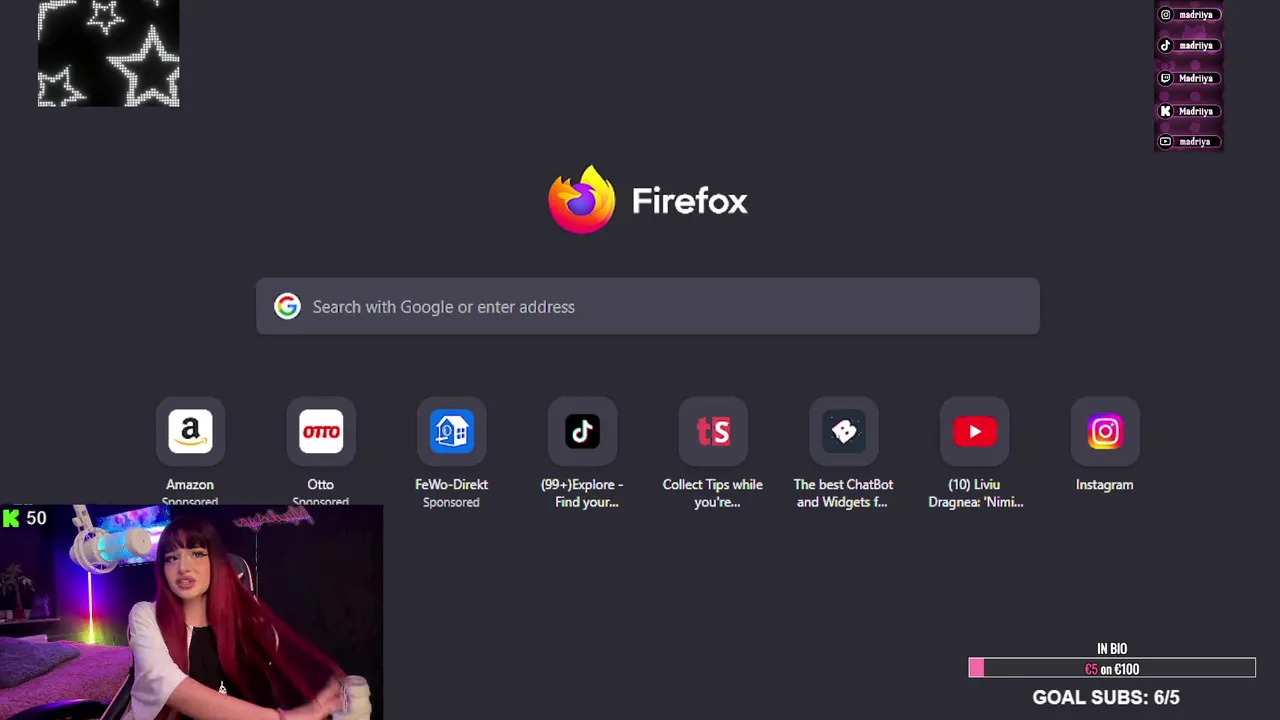The width and height of the screenshot is (1280, 720).
Task: Click the Kick Madriiya overlay badge
Action: [x=1188, y=111]
